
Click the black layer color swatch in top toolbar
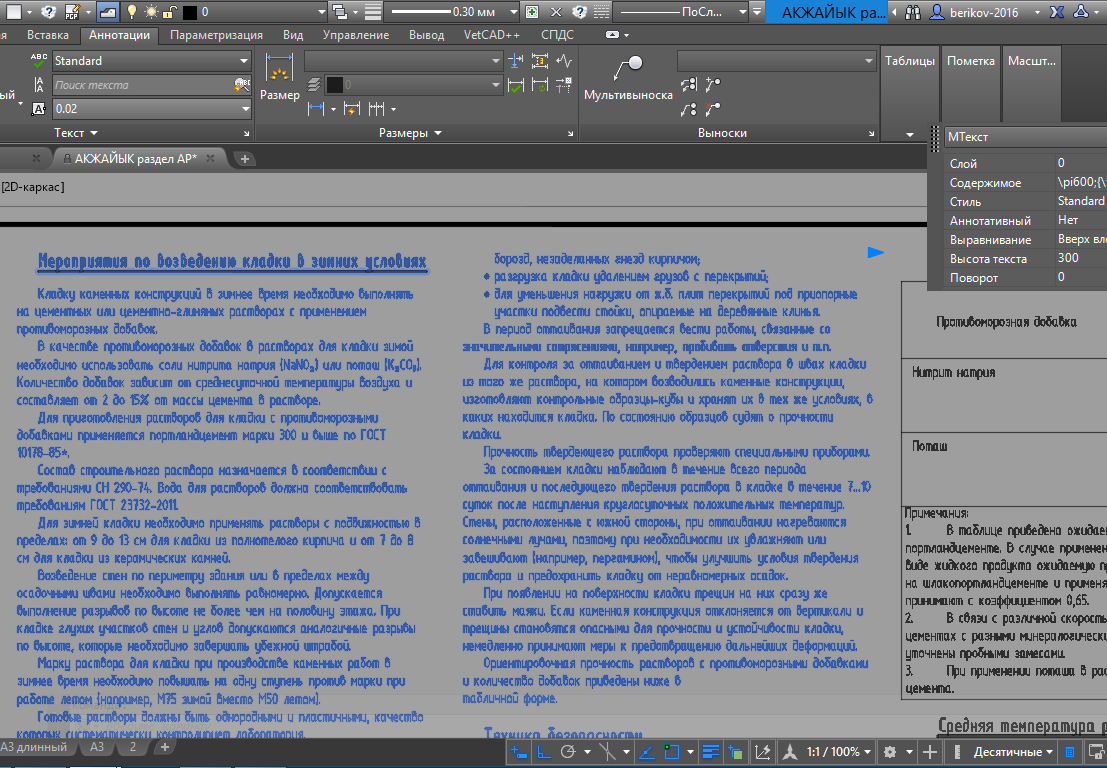pyautogui.click(x=190, y=12)
